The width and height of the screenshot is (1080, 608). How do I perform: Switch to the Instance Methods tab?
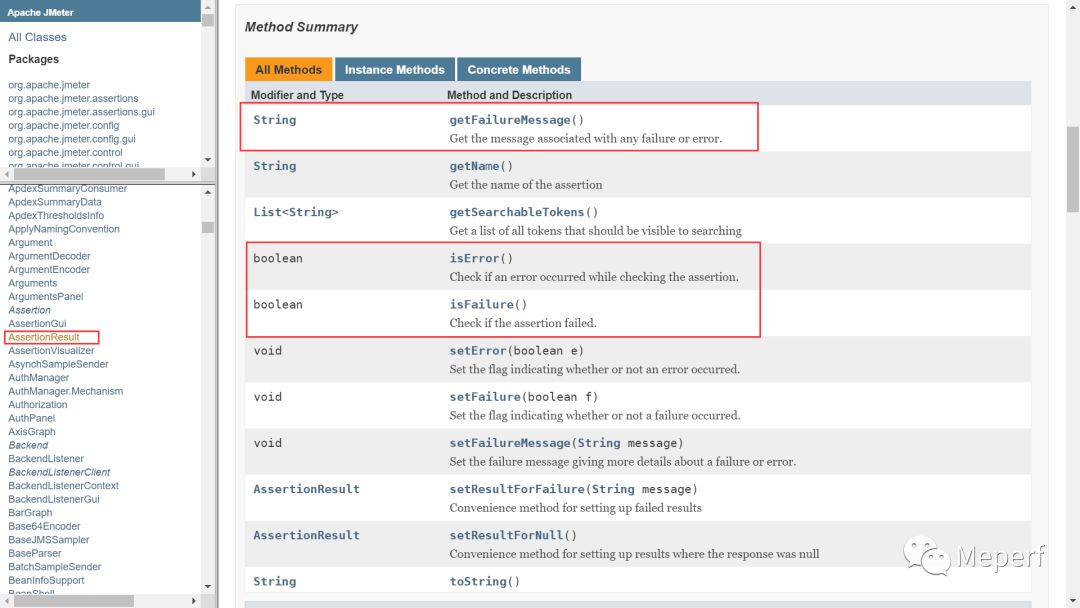tap(394, 70)
